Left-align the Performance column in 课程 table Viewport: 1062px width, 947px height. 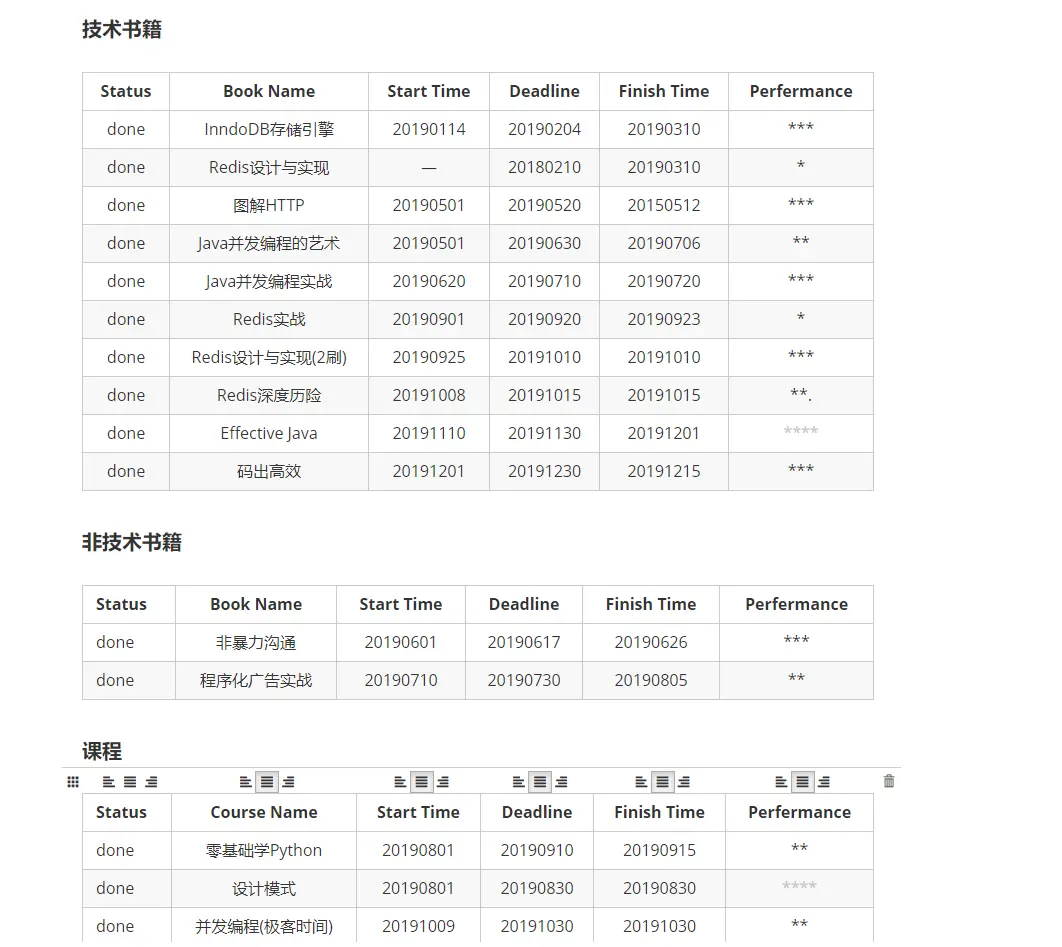(781, 782)
